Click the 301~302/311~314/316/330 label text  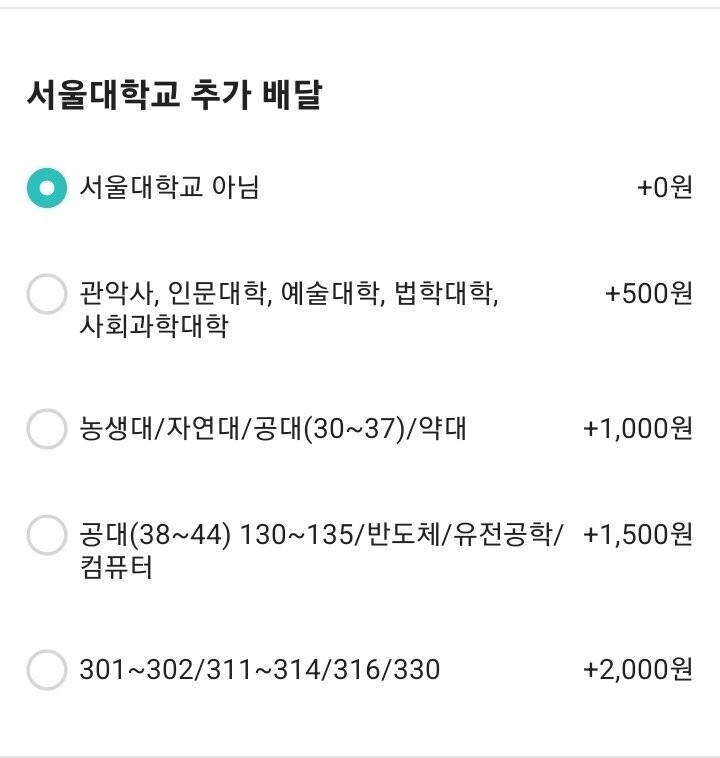pyautogui.click(x=259, y=669)
